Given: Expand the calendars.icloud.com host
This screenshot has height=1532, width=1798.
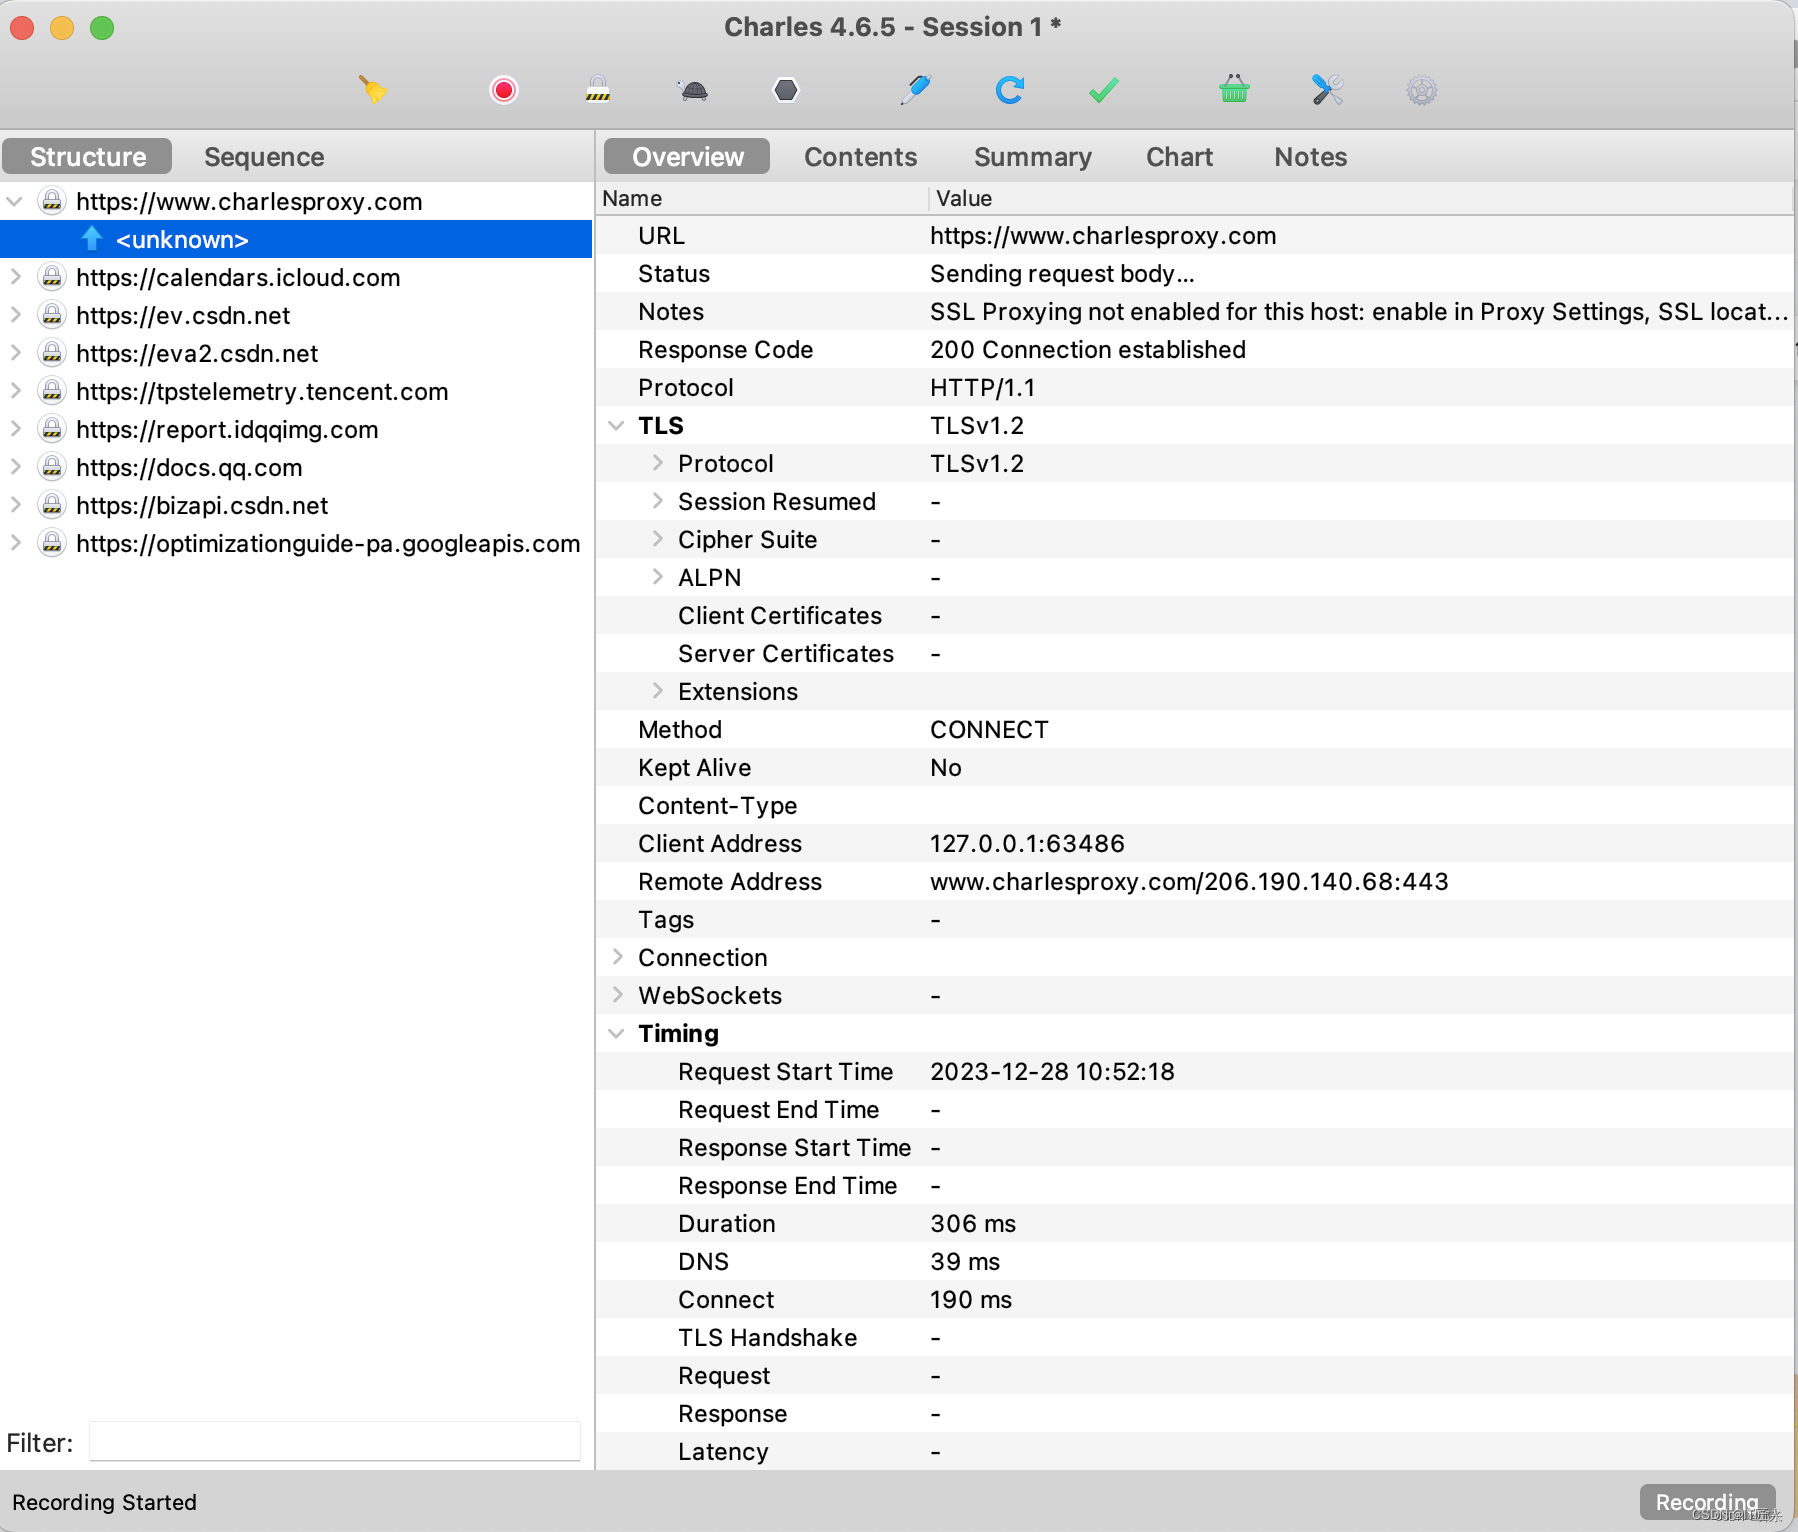Looking at the screenshot, I should 15,277.
